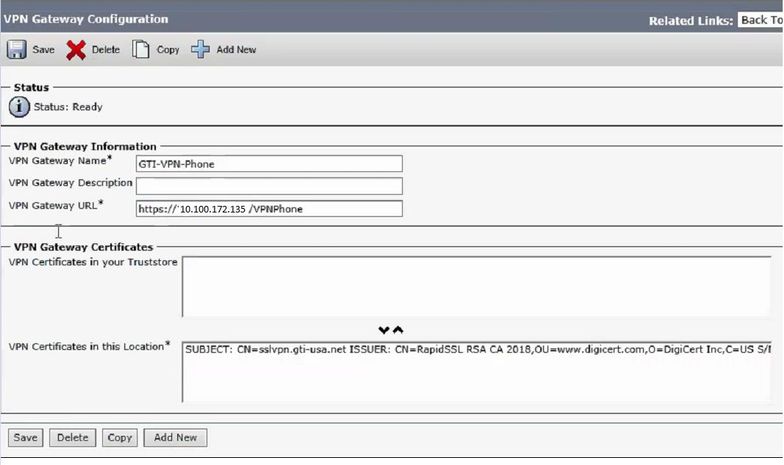The width and height of the screenshot is (784, 465).
Task: Click the Save label in top toolbar
Action: 44,50
